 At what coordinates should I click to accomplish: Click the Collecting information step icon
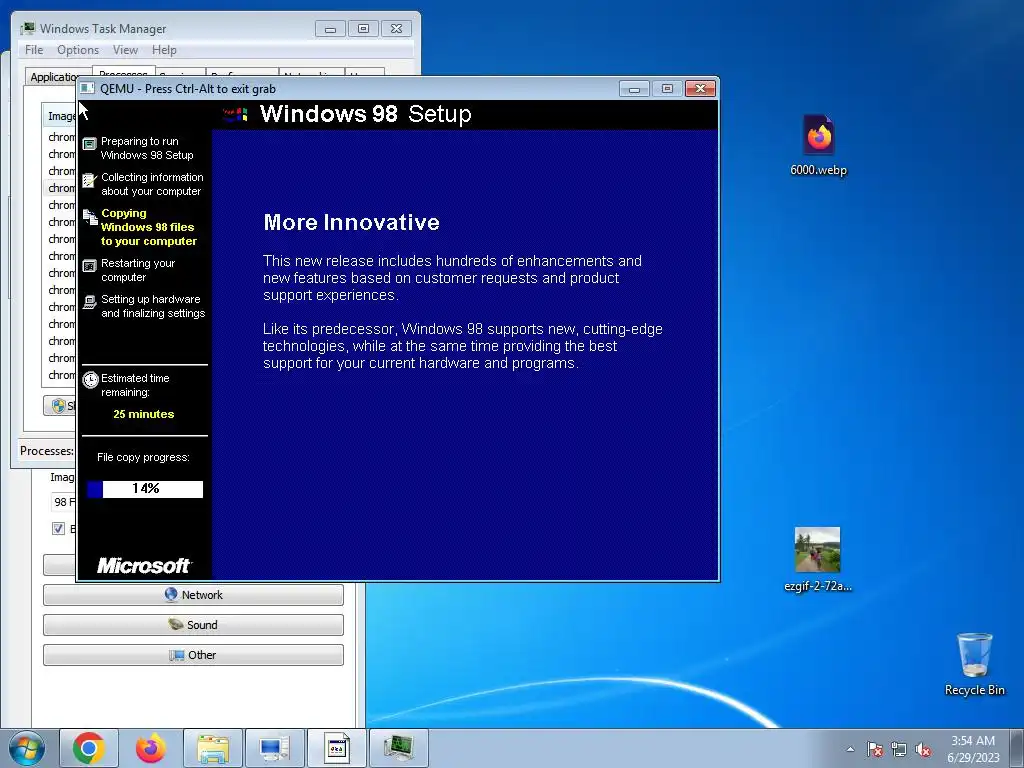pyautogui.click(x=89, y=180)
